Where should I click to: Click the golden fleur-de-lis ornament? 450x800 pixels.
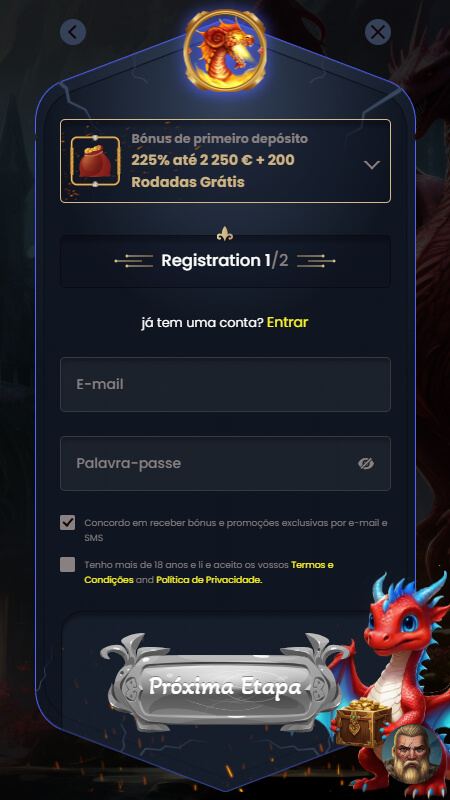point(225,235)
